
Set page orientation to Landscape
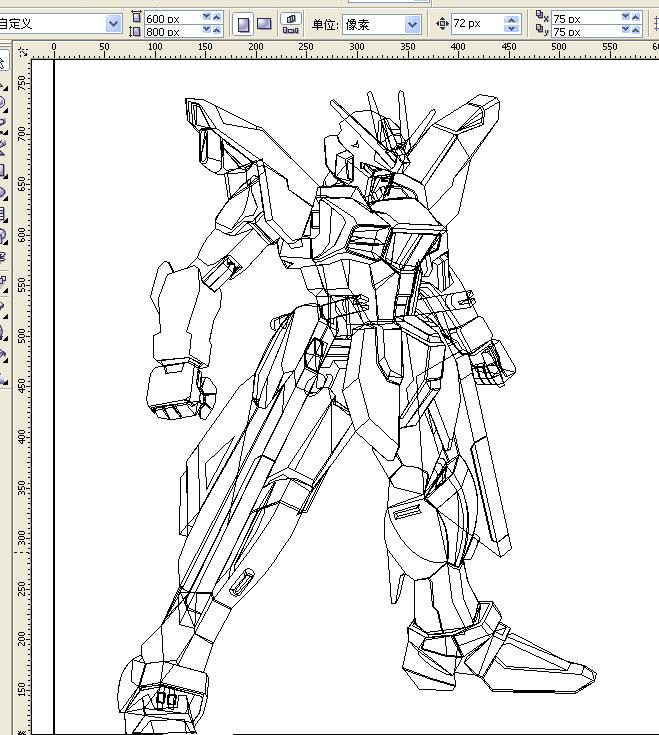coord(264,24)
